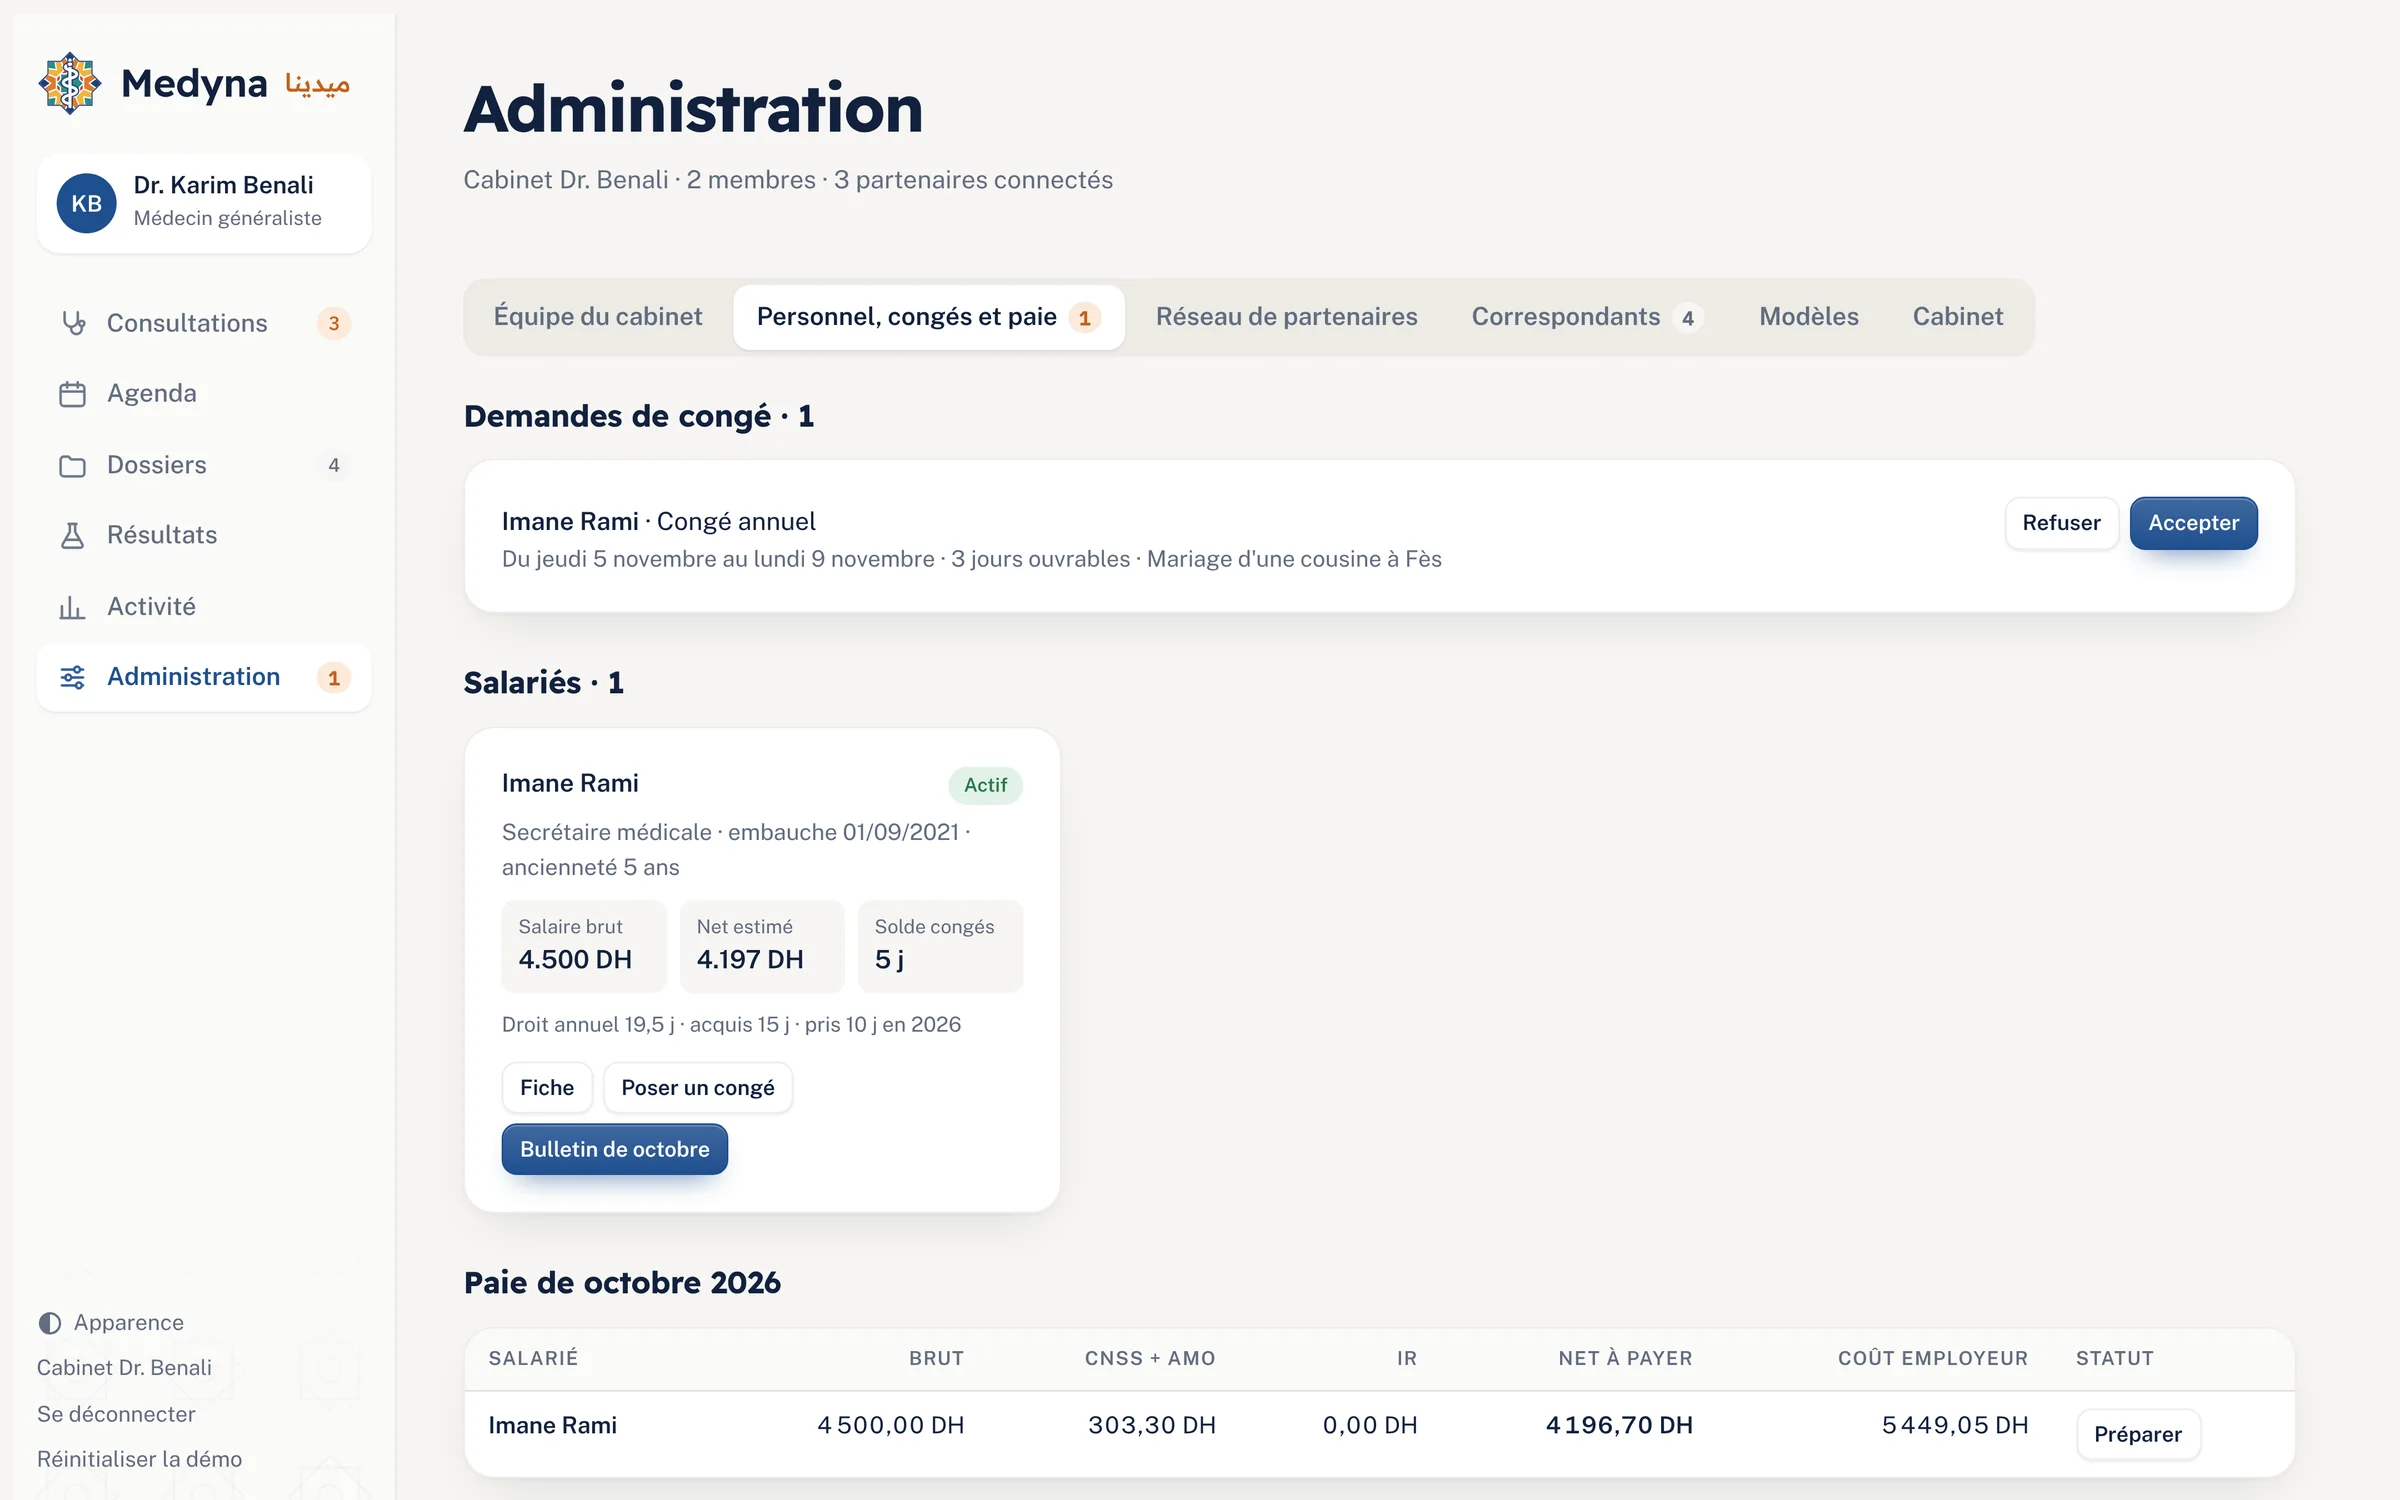Click the SALARIÉ column header
The width and height of the screenshot is (2400, 1500).
(533, 1358)
